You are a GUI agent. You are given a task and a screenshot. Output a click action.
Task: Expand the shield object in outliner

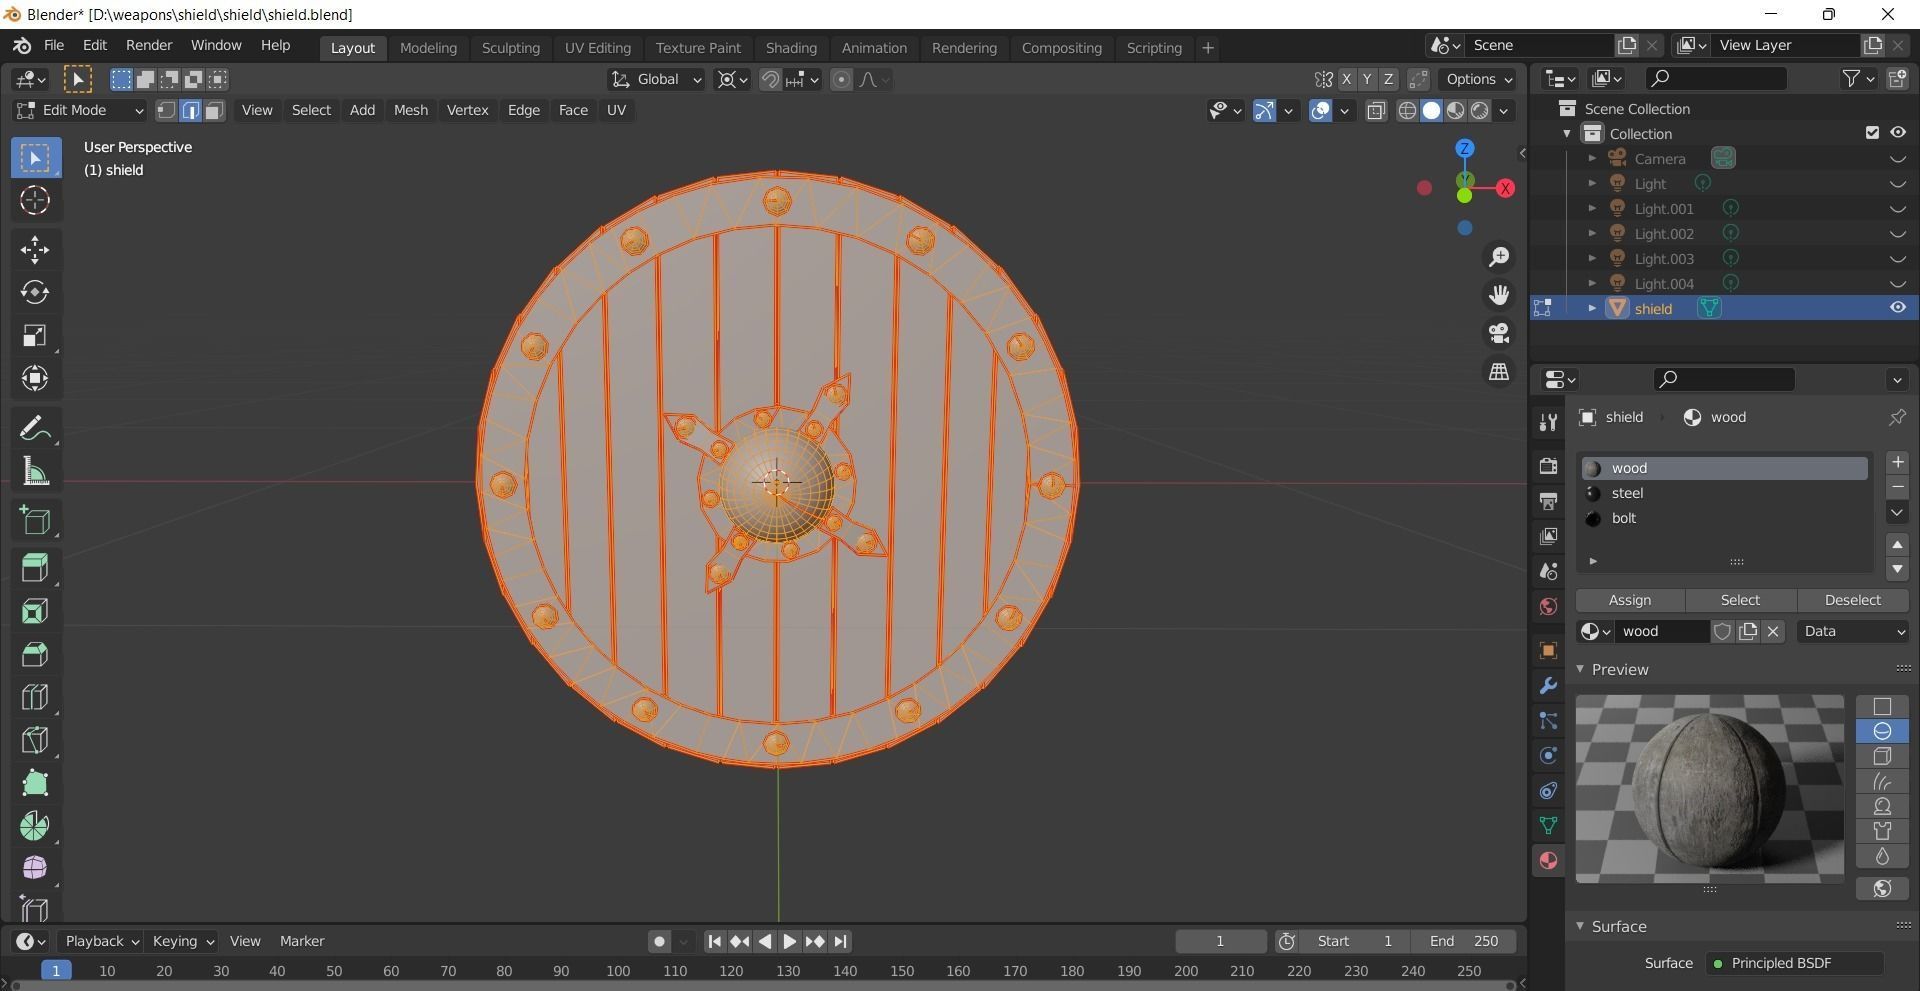pos(1592,308)
